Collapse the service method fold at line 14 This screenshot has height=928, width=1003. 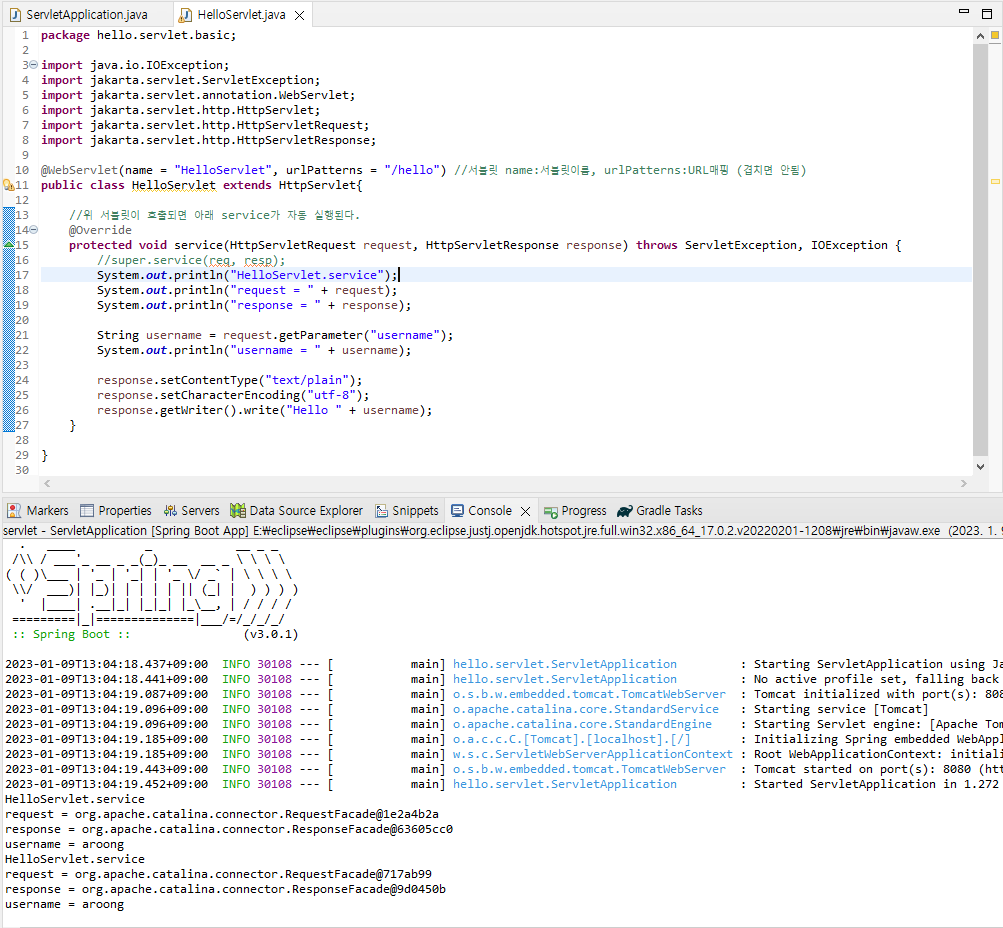click(x=34, y=230)
